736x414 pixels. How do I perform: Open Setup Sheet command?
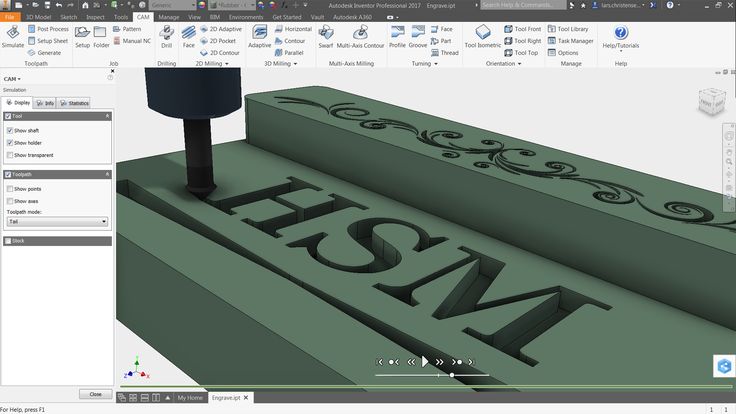(x=48, y=41)
